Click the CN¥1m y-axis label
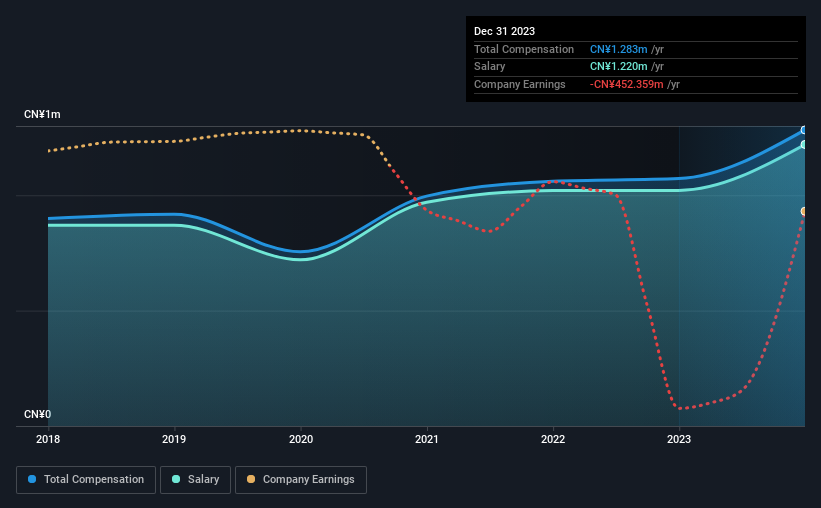Image resolution: width=821 pixels, height=508 pixels. pos(42,115)
